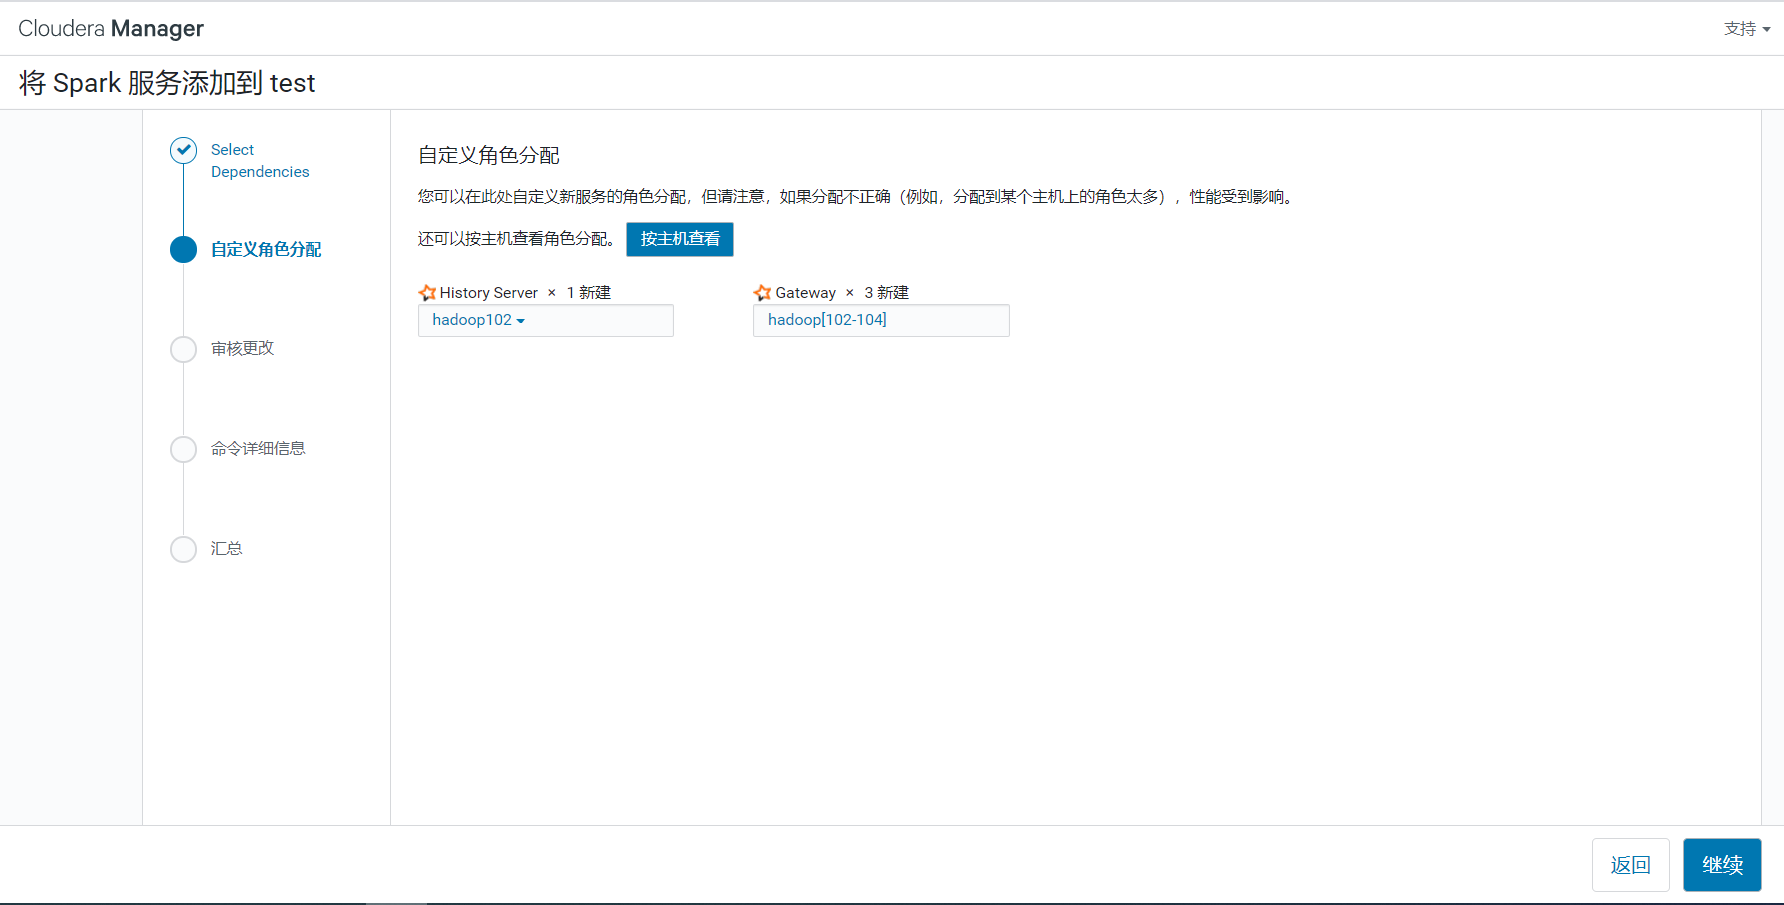Click the Select Dependencies step checkmark icon
This screenshot has width=1784, height=905.
(x=184, y=150)
